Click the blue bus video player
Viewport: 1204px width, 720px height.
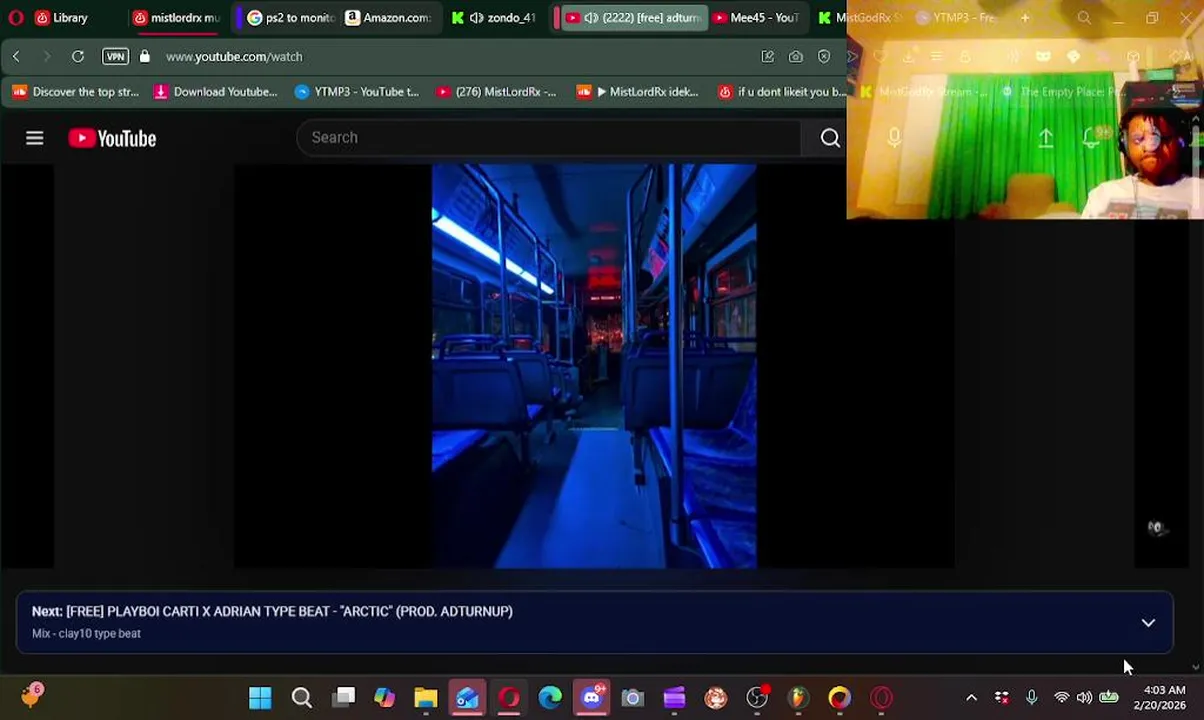[594, 366]
